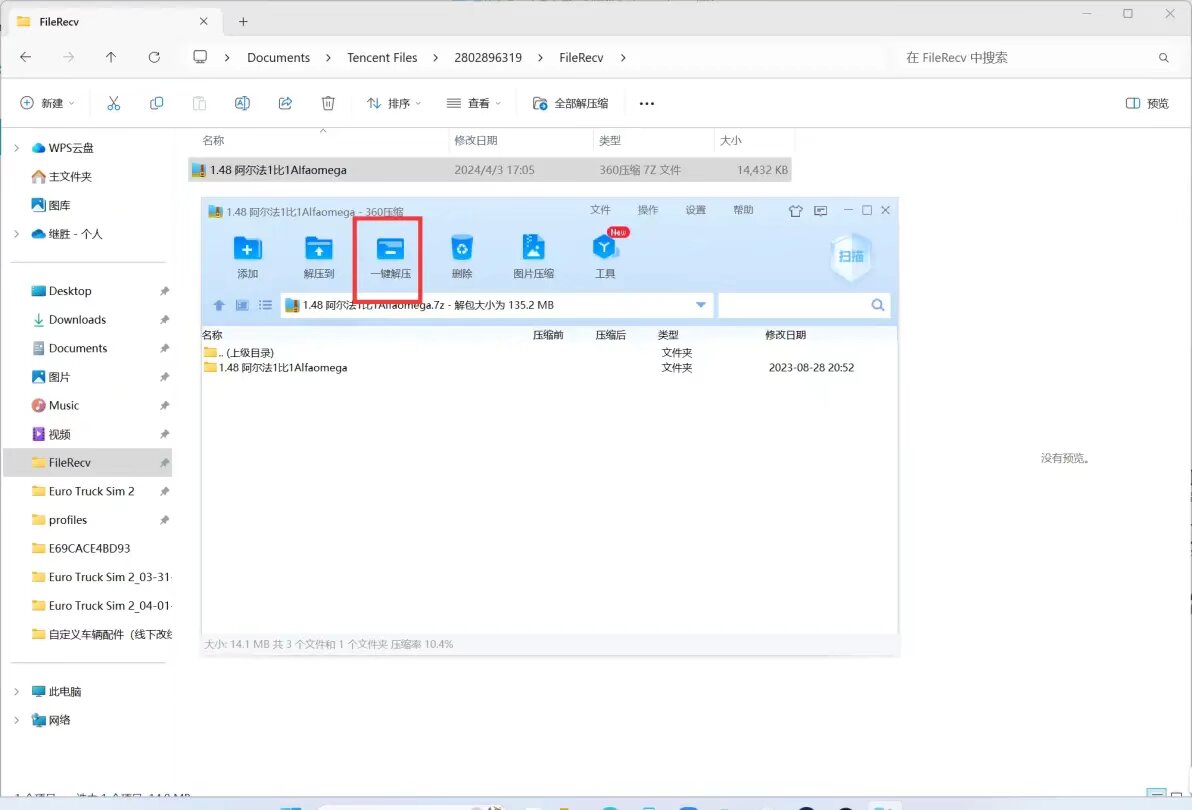Toggle the 预览 preview pane button

pos(1147,103)
